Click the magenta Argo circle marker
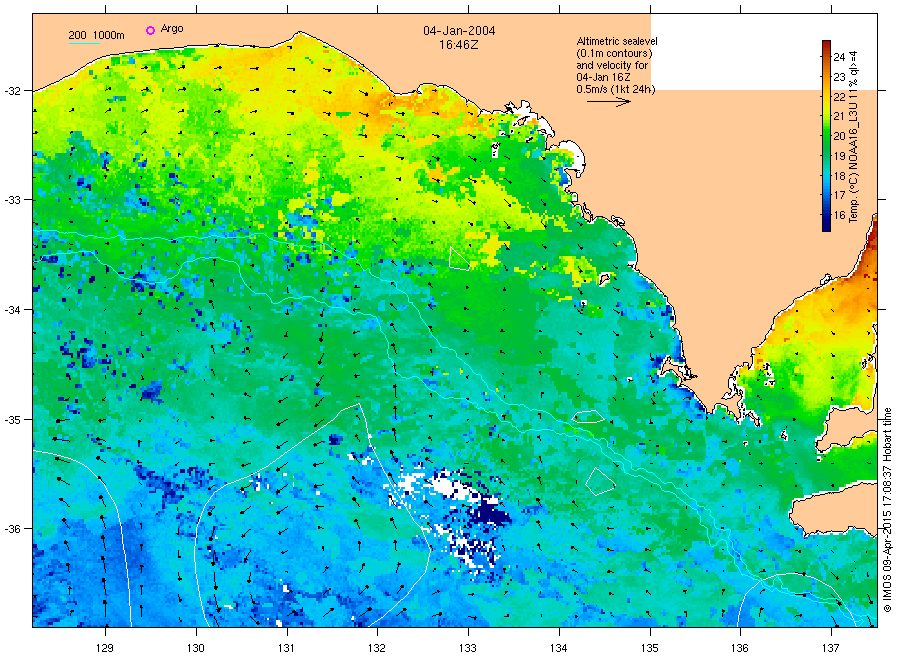This screenshot has width=900, height=660. point(150,30)
